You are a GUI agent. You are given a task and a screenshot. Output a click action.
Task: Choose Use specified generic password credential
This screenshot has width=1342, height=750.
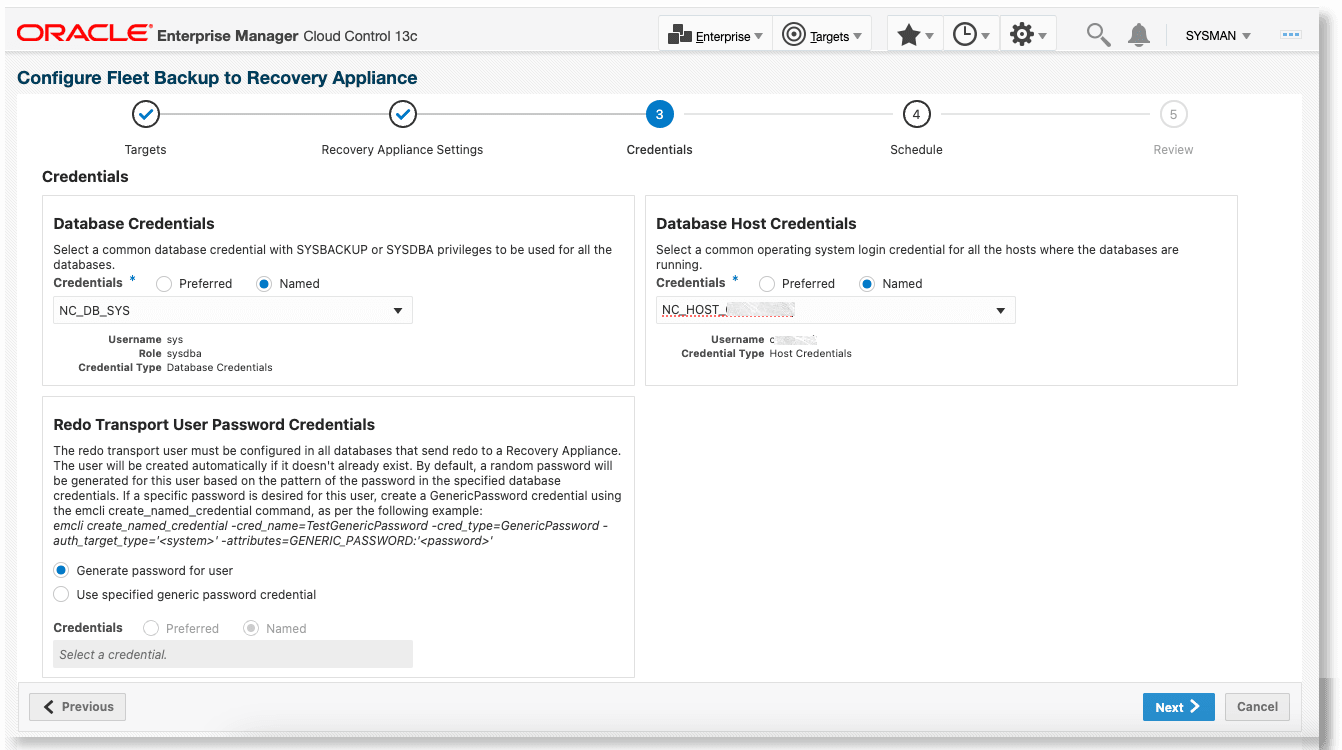pyautogui.click(x=61, y=594)
